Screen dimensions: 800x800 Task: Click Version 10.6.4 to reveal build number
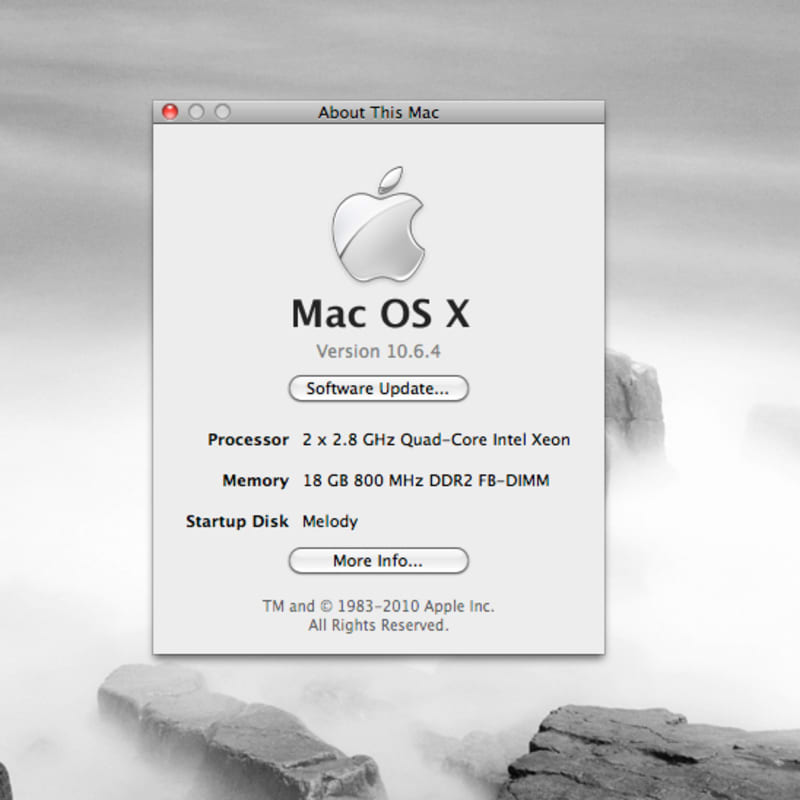[x=379, y=351]
